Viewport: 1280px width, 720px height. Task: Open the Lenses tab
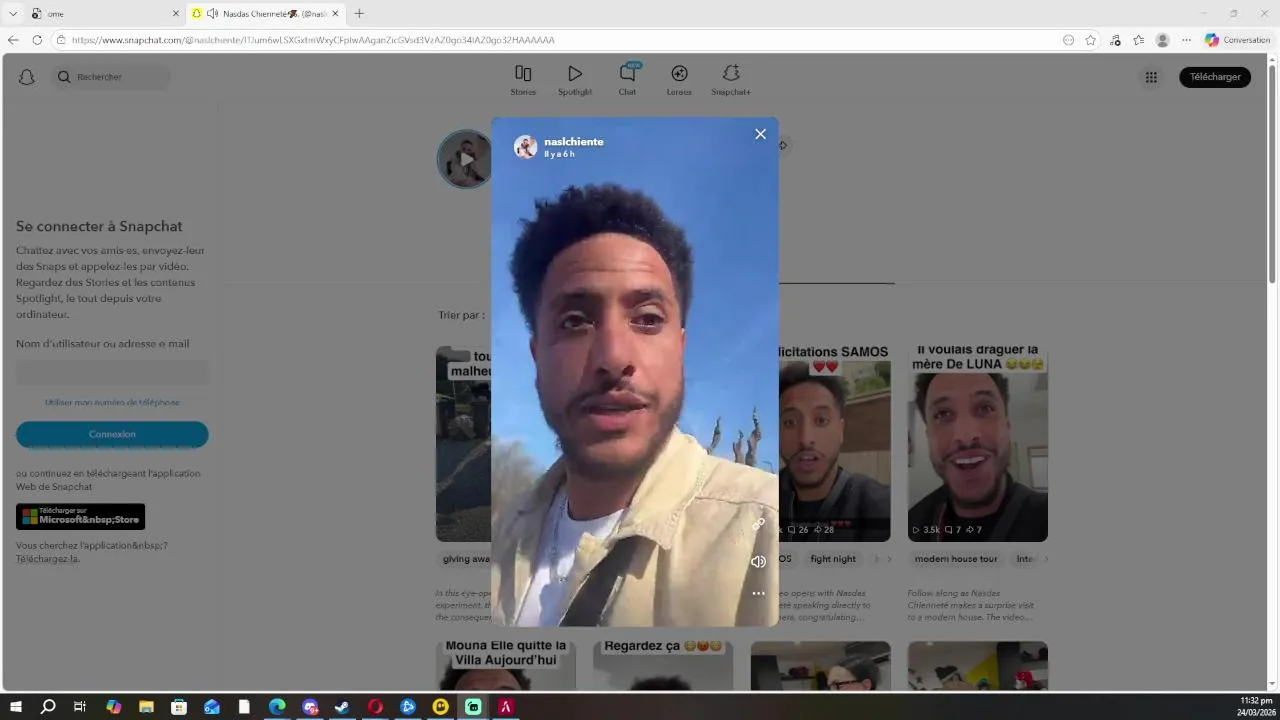679,80
